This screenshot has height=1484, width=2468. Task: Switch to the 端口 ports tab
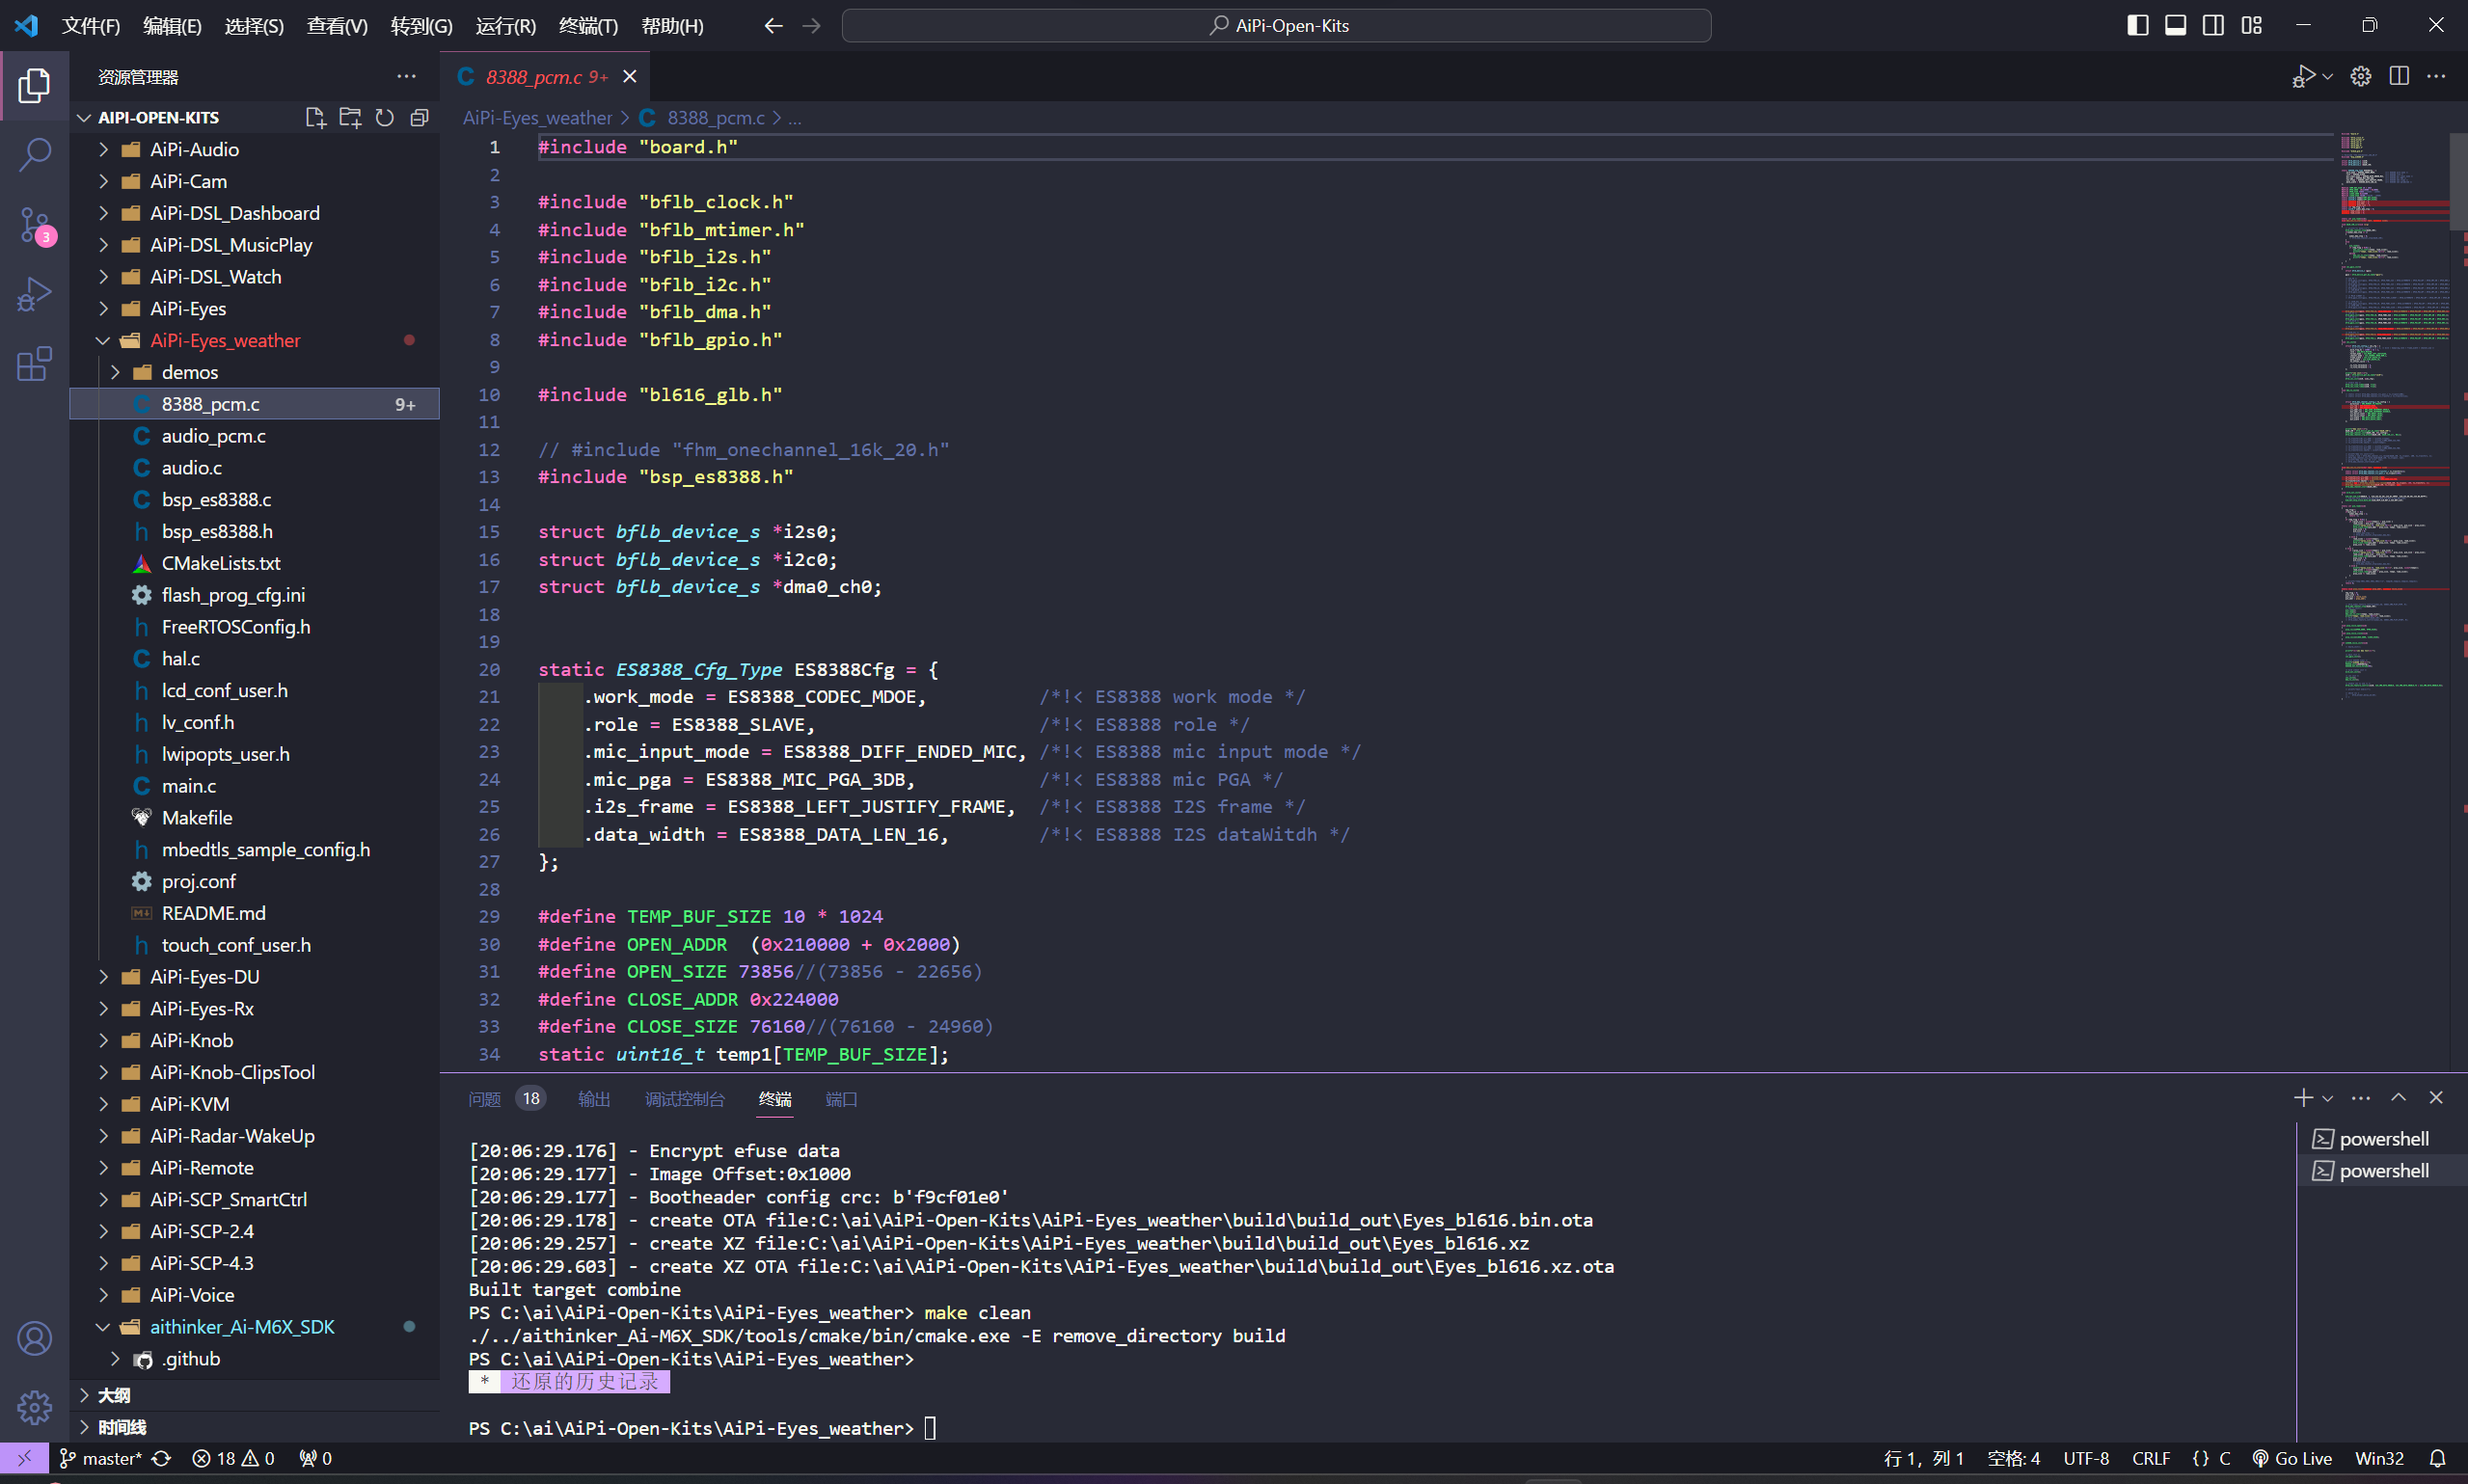841,1099
